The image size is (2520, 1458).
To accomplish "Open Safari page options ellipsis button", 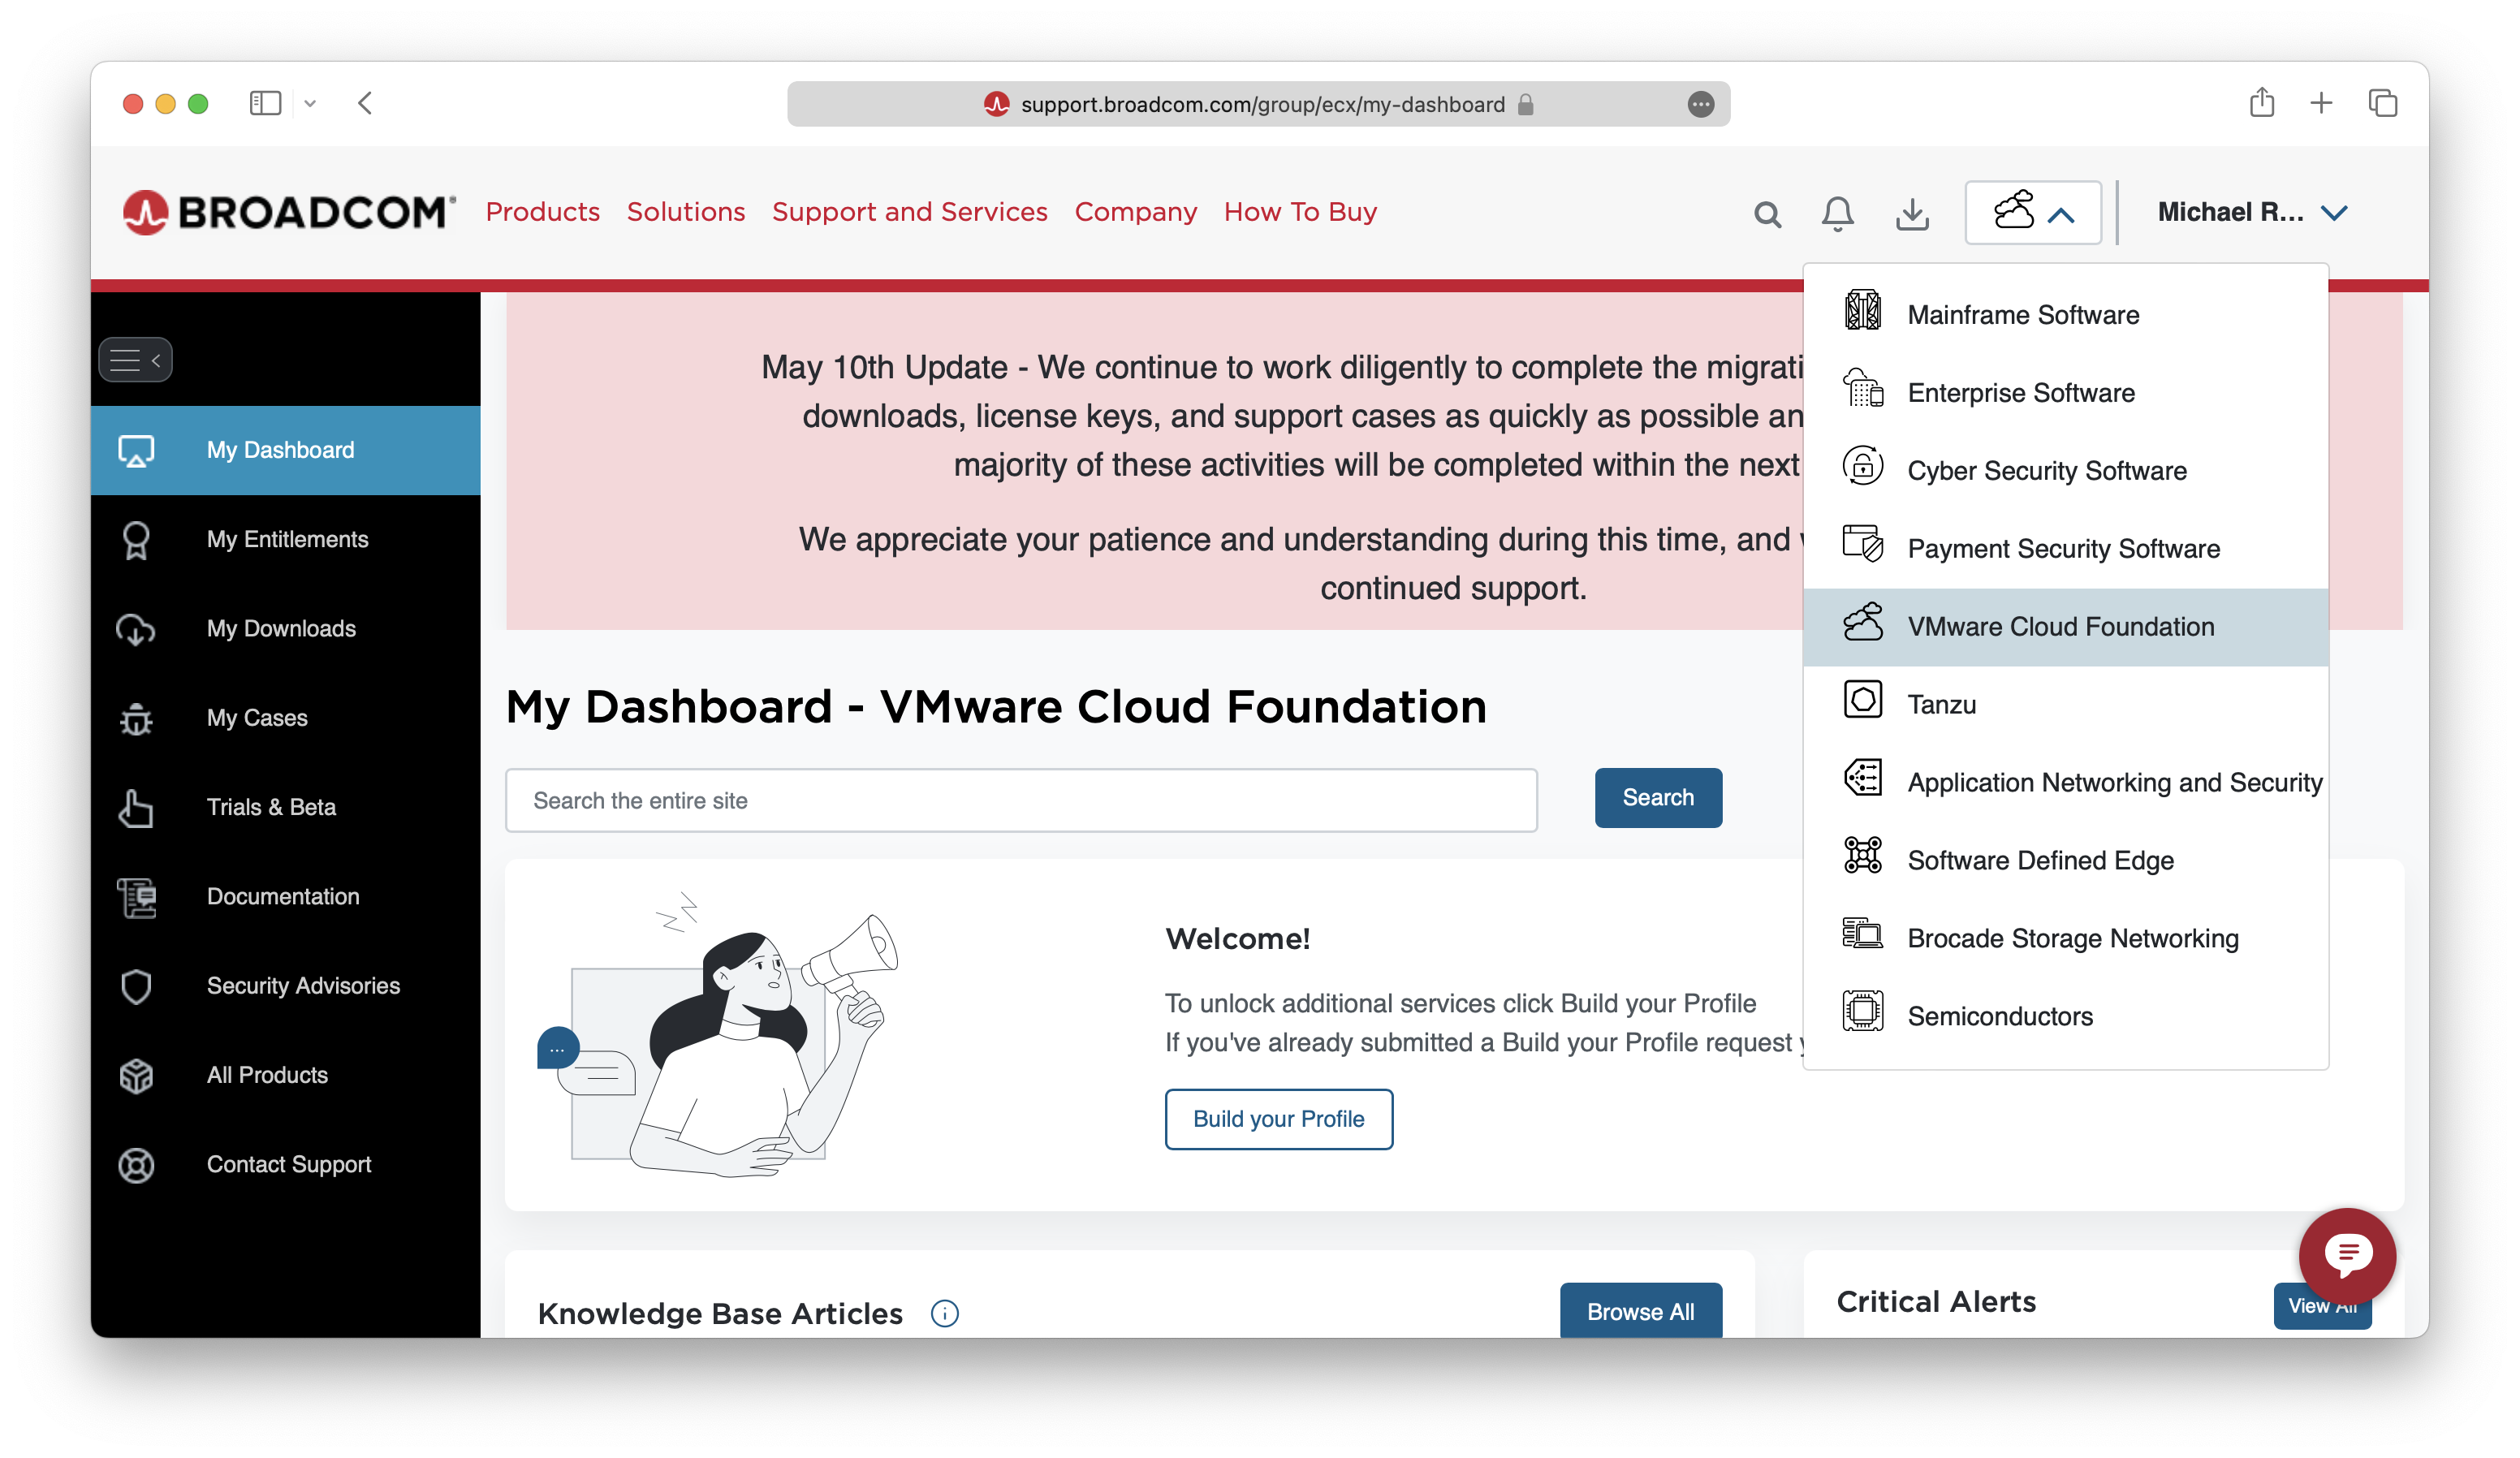I will pyautogui.click(x=1700, y=104).
